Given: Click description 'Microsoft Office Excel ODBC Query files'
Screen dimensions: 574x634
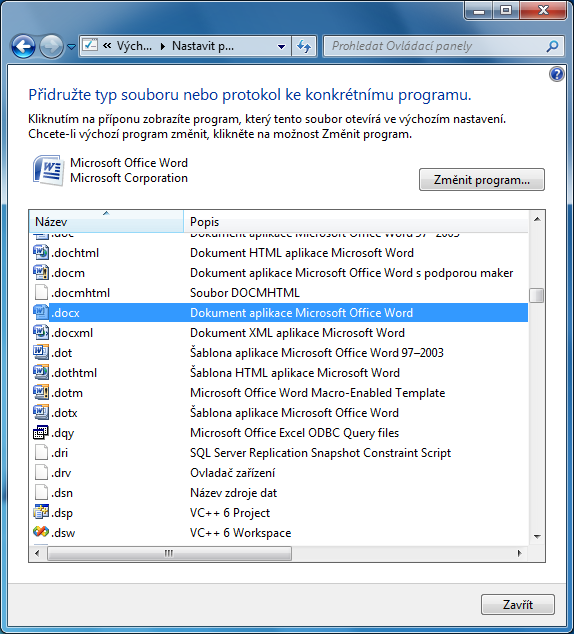Looking at the screenshot, I should pos(295,433).
